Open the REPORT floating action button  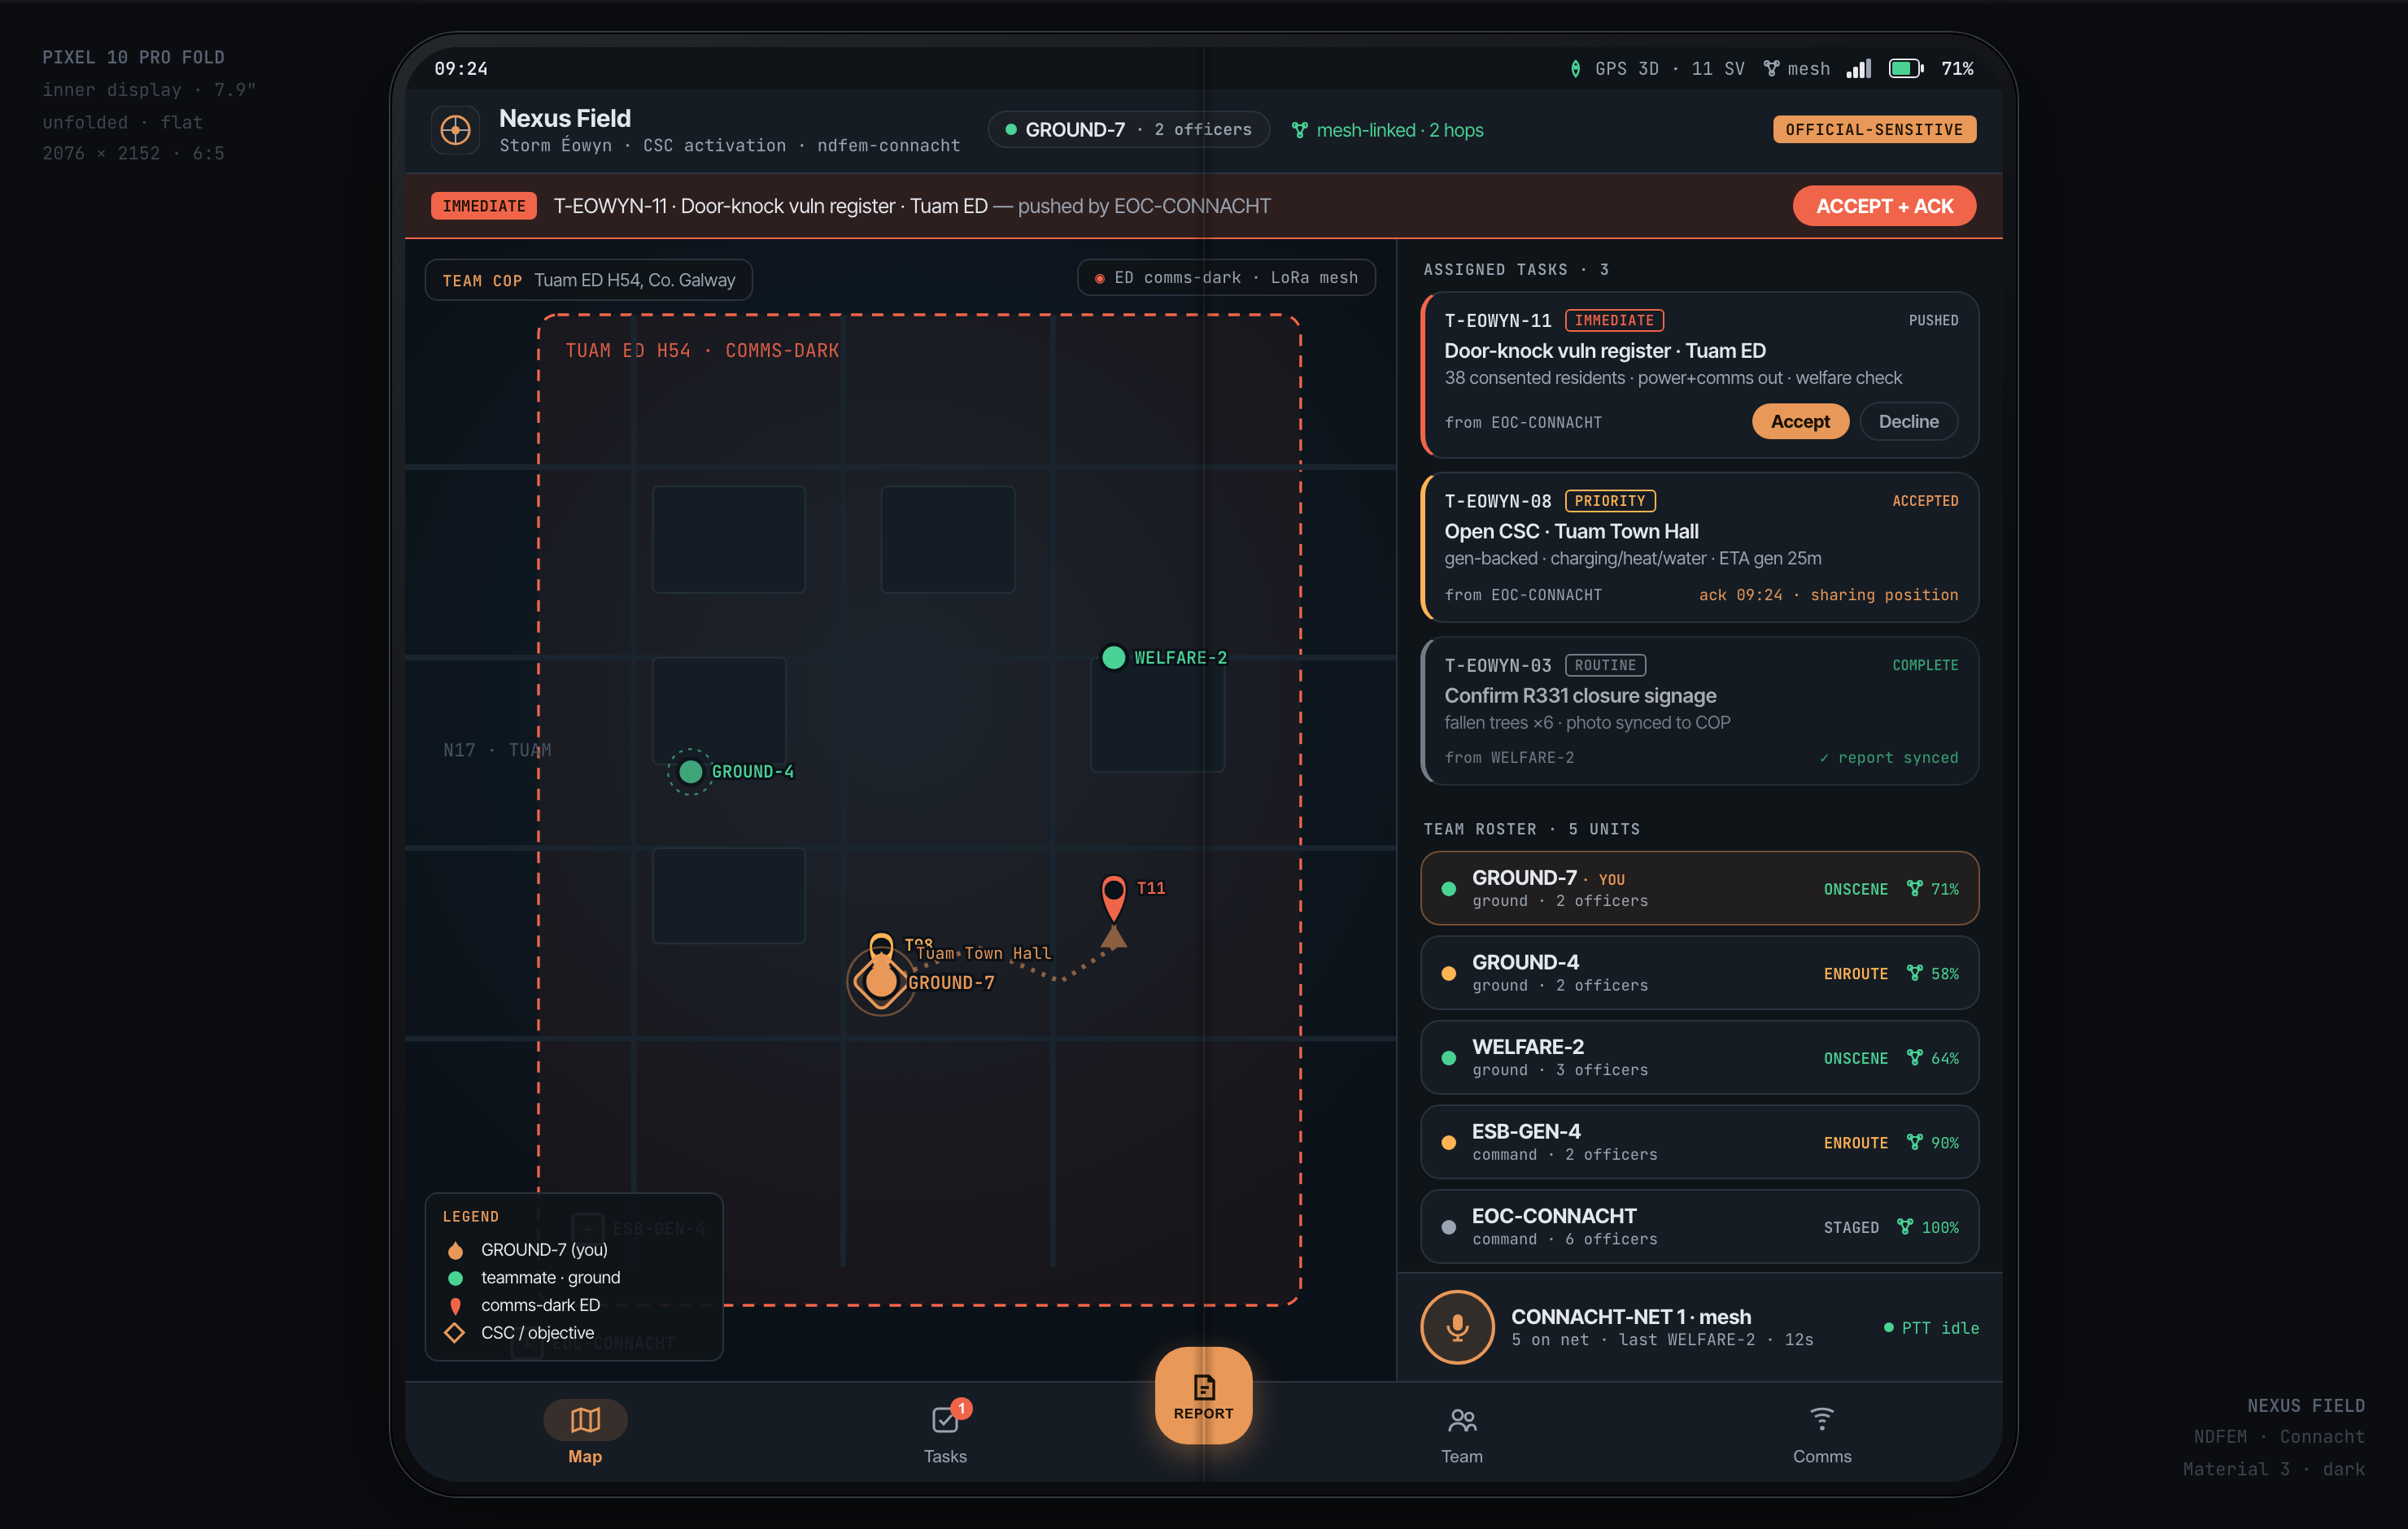pos(1203,1396)
